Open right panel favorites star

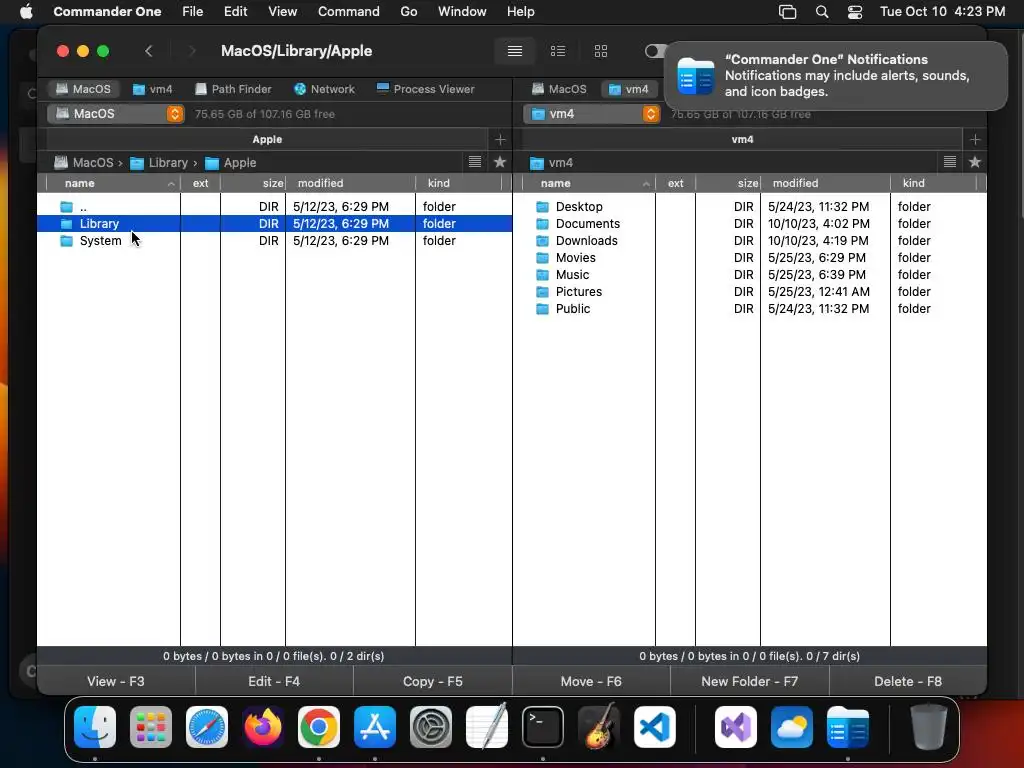click(974, 162)
